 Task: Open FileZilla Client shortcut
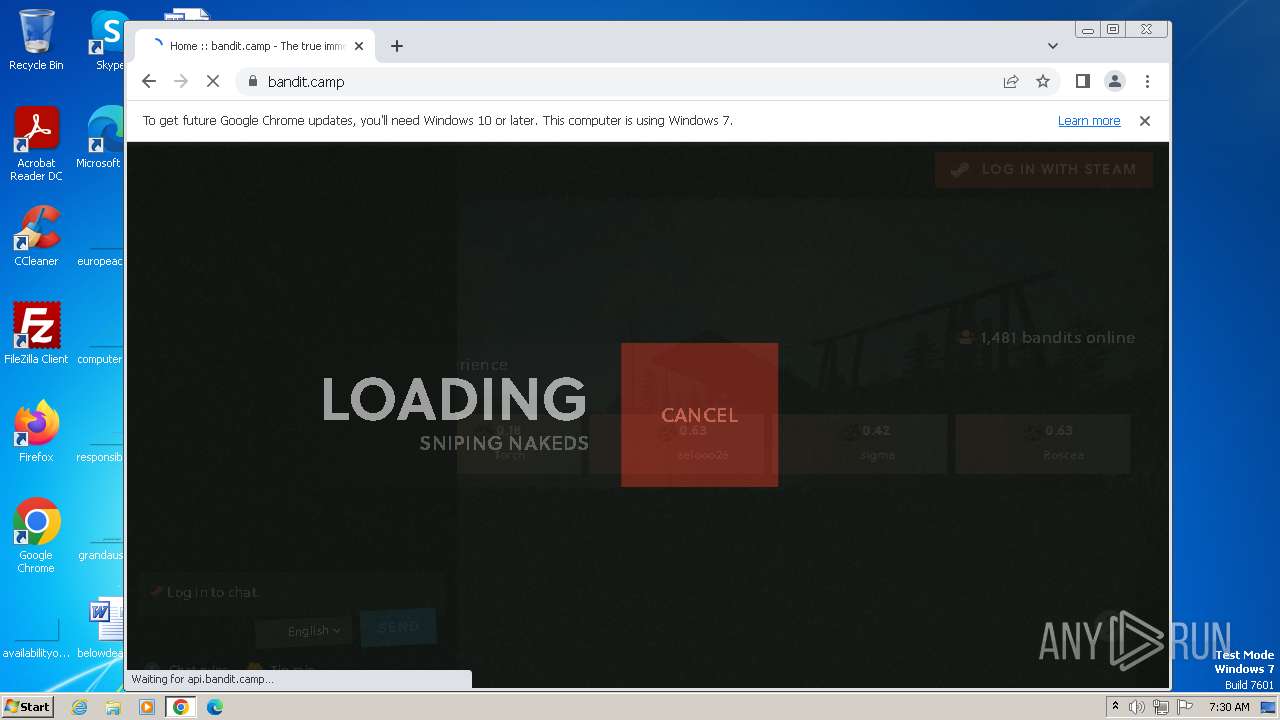(36, 334)
